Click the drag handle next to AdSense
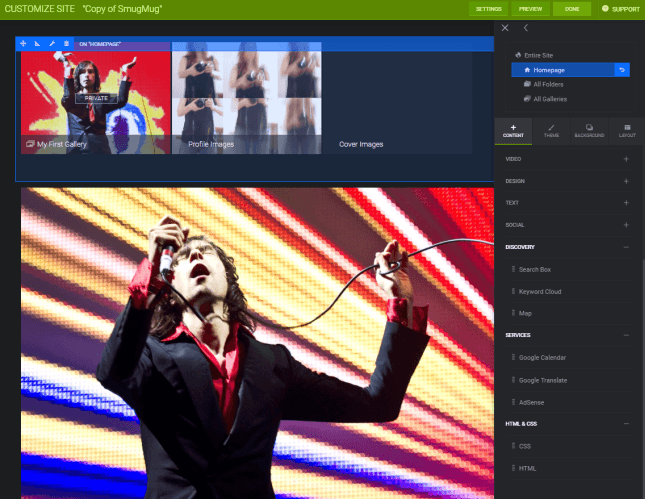Screen dimensions: 645x499 [513, 402]
